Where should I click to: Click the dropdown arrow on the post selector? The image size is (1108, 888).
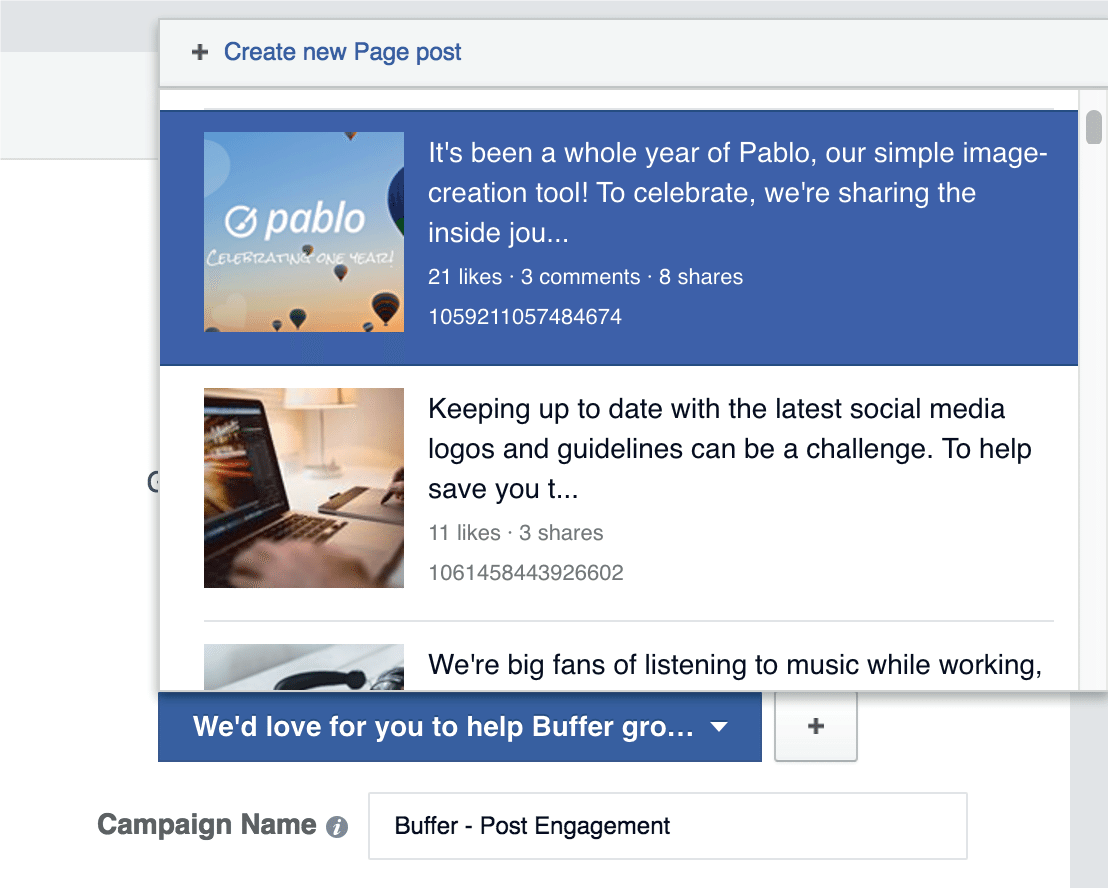(718, 728)
